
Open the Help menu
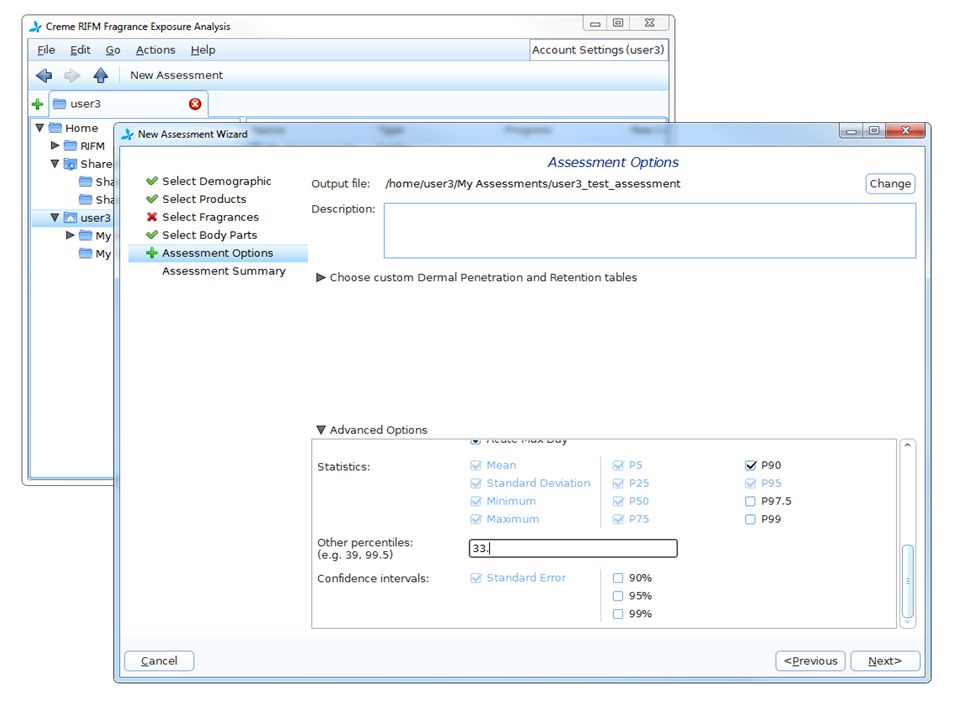tap(203, 50)
